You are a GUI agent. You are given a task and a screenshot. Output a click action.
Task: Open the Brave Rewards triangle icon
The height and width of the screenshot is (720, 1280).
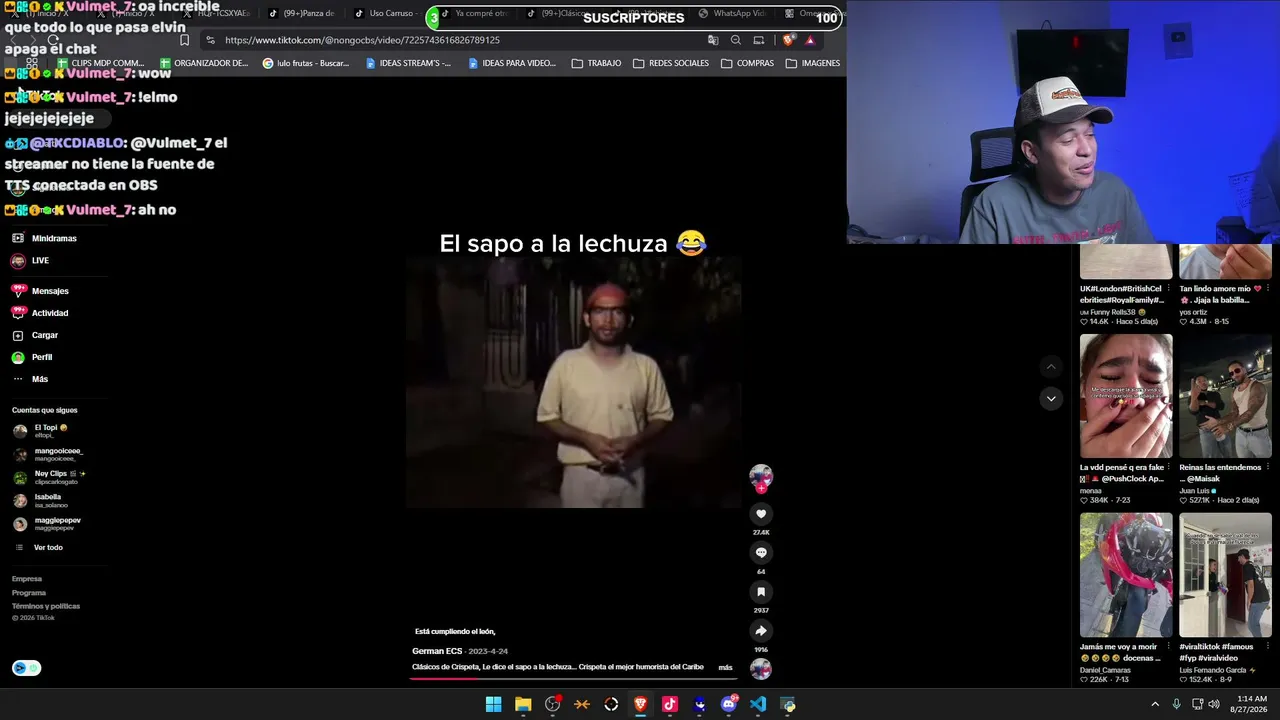click(810, 40)
